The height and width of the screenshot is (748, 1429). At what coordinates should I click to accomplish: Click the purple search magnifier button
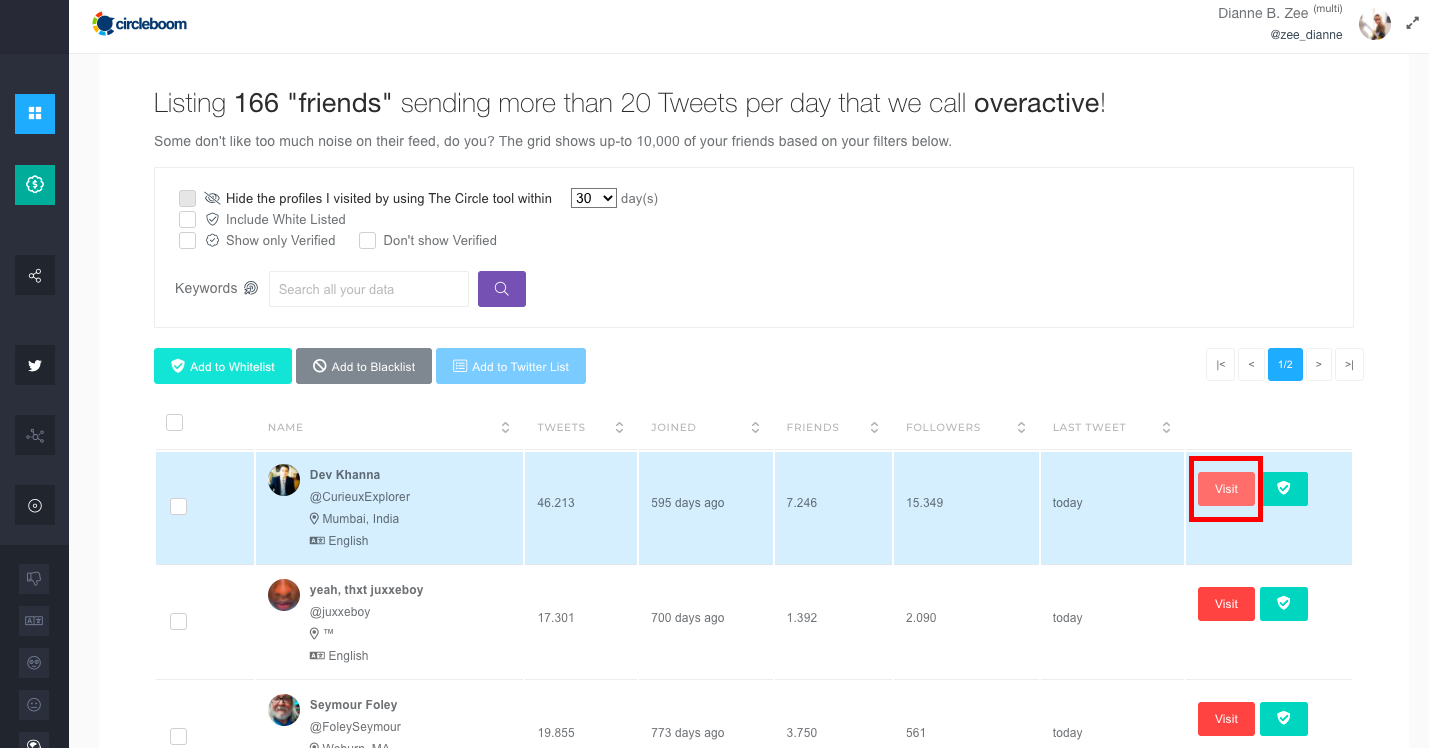click(x=501, y=289)
